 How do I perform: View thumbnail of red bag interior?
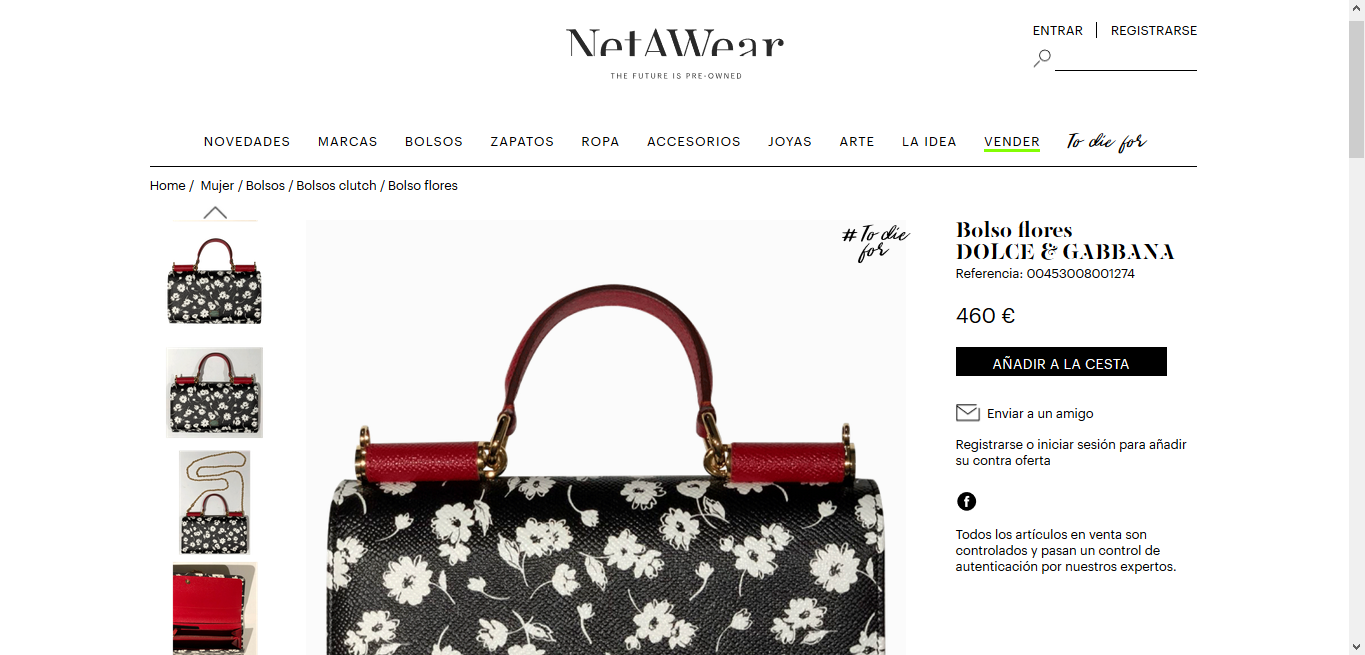(215, 608)
